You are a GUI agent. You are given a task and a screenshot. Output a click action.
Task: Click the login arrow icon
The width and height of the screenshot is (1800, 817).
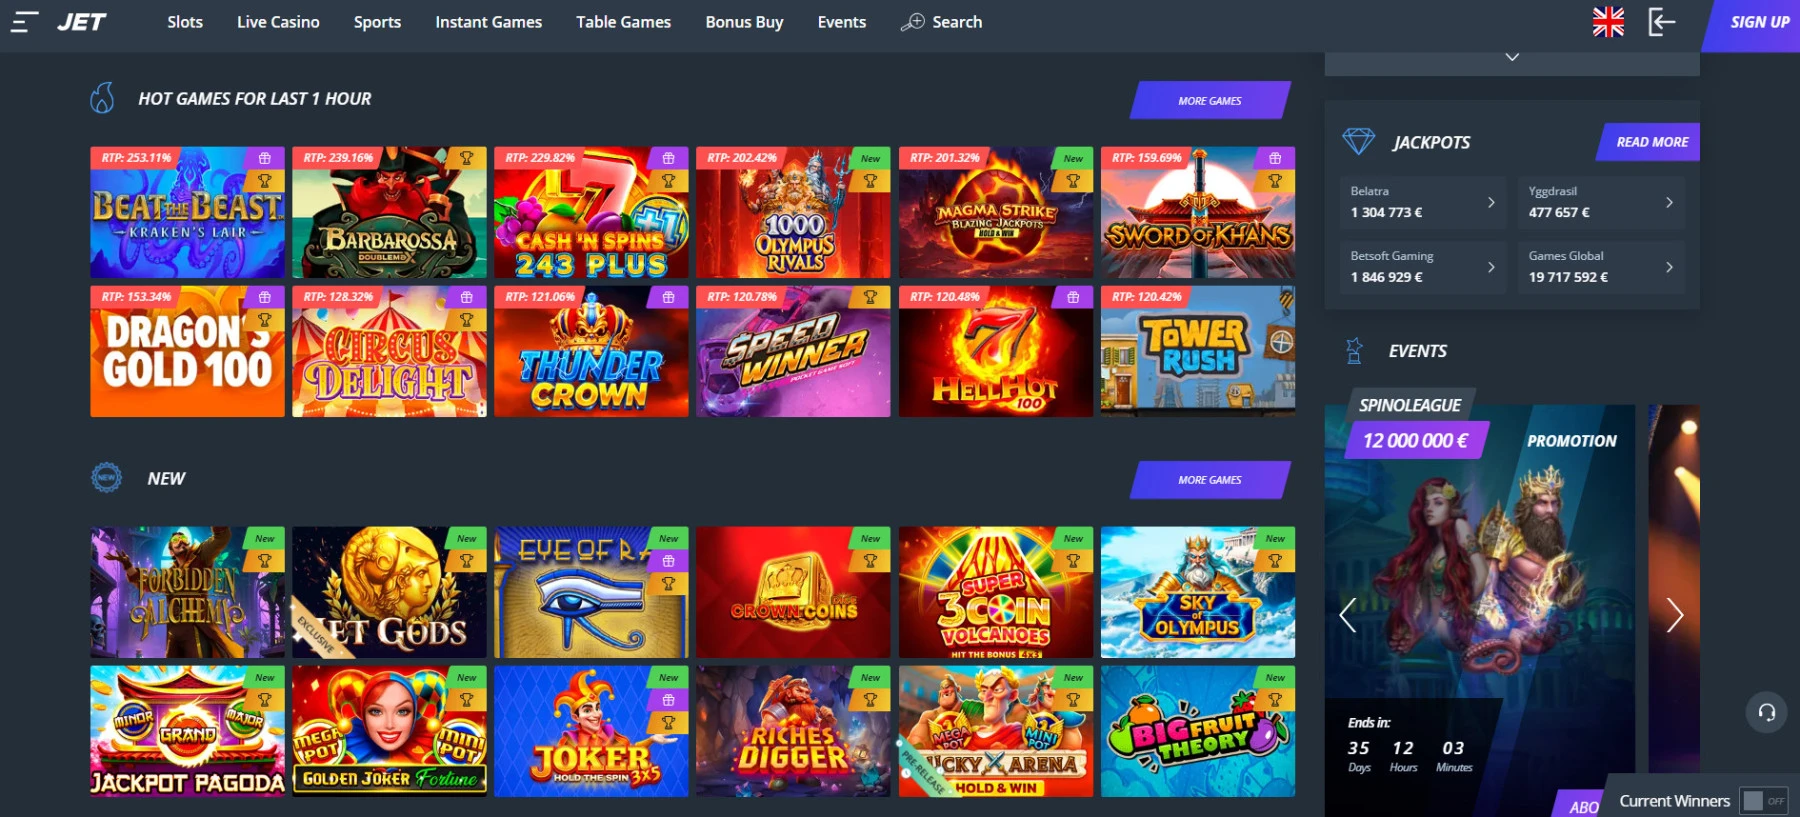(1661, 22)
